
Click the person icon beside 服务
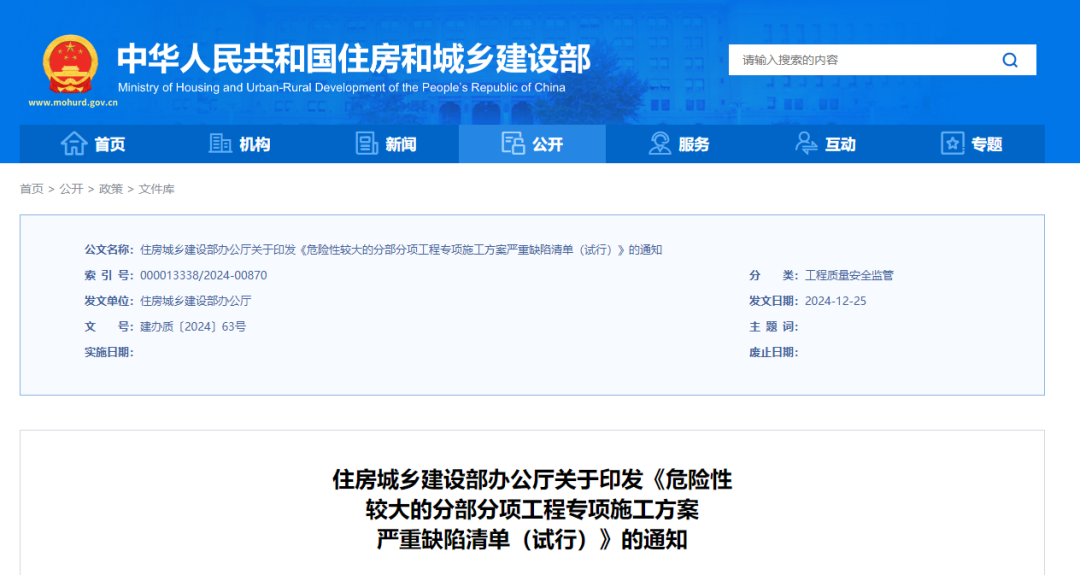pos(659,143)
